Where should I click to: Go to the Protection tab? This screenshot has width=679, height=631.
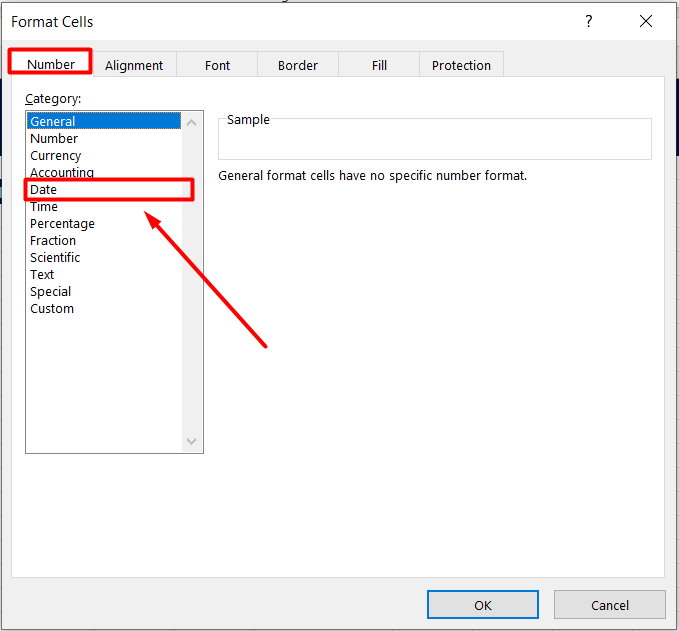(x=461, y=65)
